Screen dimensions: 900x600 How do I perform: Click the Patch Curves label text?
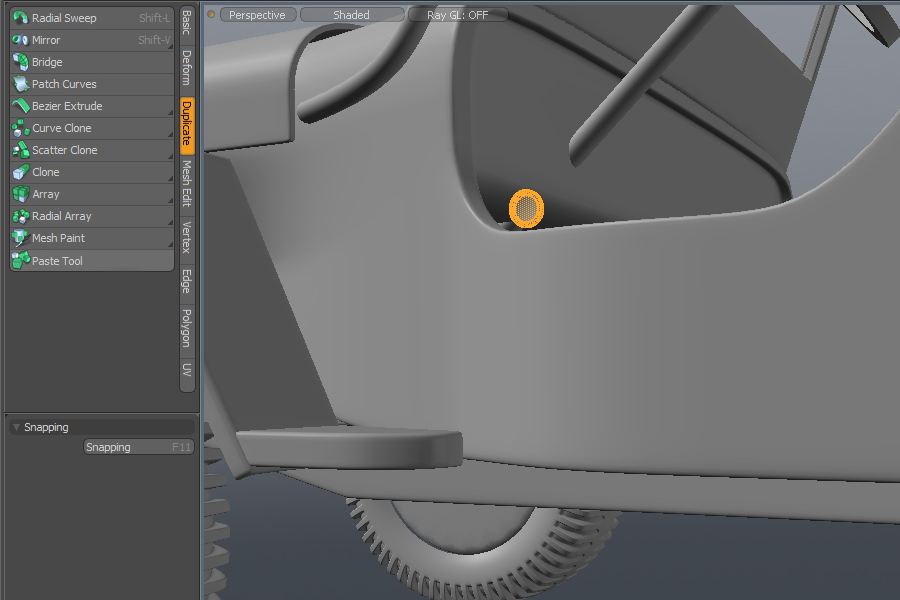(x=64, y=84)
